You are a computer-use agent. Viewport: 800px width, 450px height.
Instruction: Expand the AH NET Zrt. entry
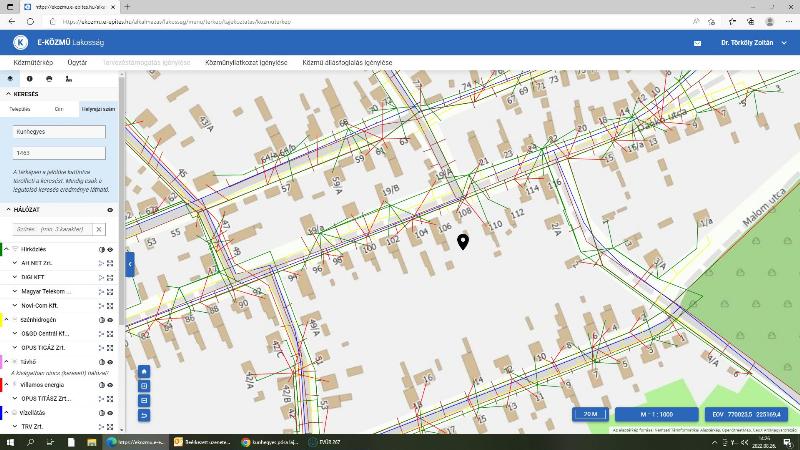point(15,263)
